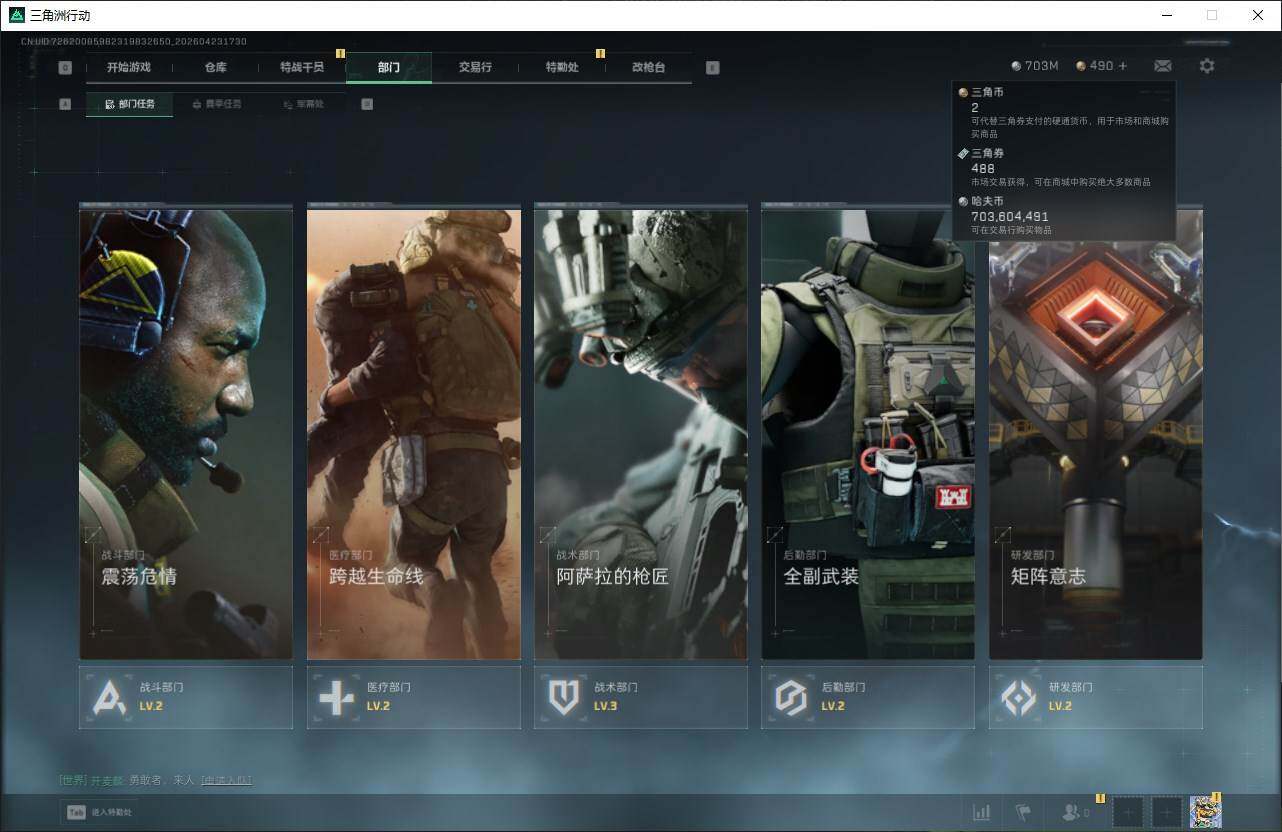Open the 交易行 tab
Screen dimensions: 1282x832
point(475,67)
